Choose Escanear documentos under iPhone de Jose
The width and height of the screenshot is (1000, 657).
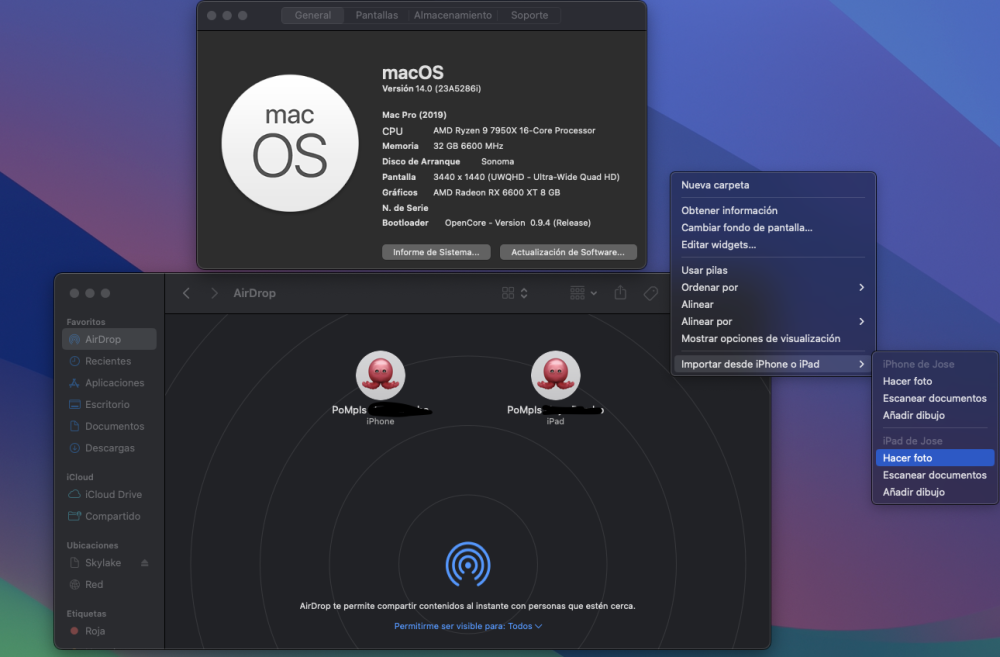click(x=935, y=399)
